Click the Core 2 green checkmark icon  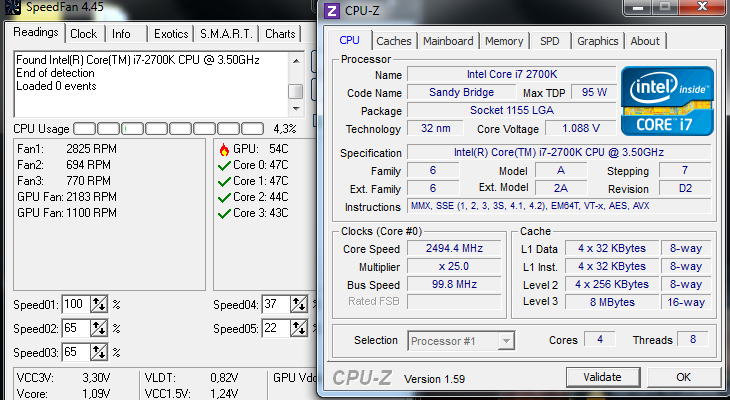[224, 197]
